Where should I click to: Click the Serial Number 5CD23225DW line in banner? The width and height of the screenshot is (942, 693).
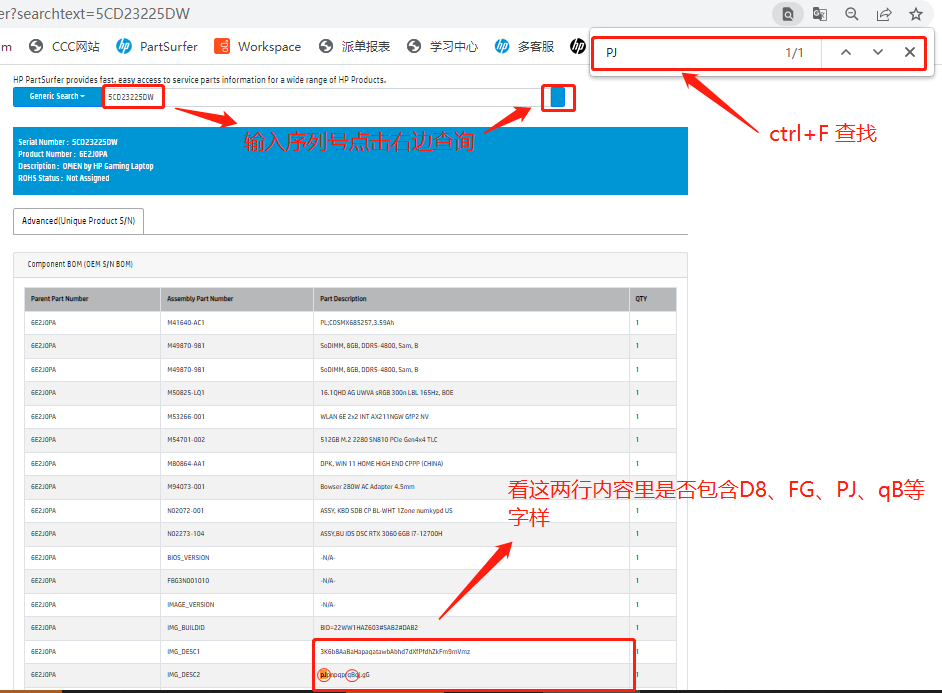68,142
